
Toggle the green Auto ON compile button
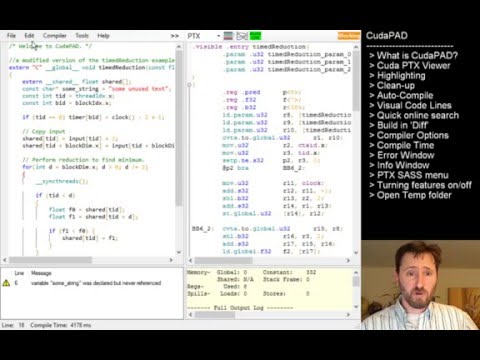256,36
